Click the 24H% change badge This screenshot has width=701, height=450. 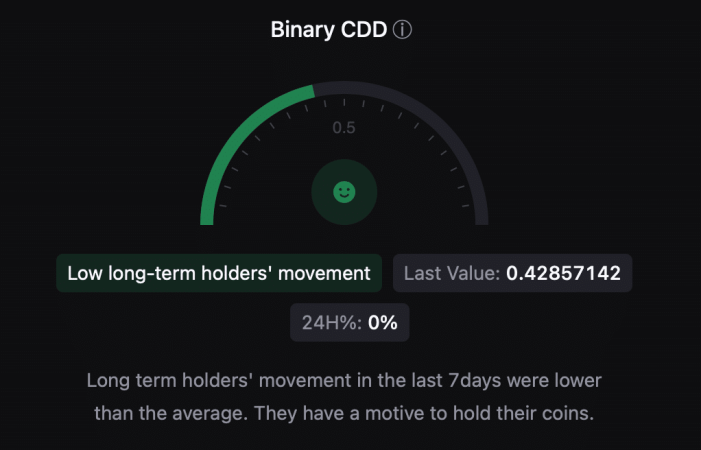pyautogui.click(x=350, y=322)
